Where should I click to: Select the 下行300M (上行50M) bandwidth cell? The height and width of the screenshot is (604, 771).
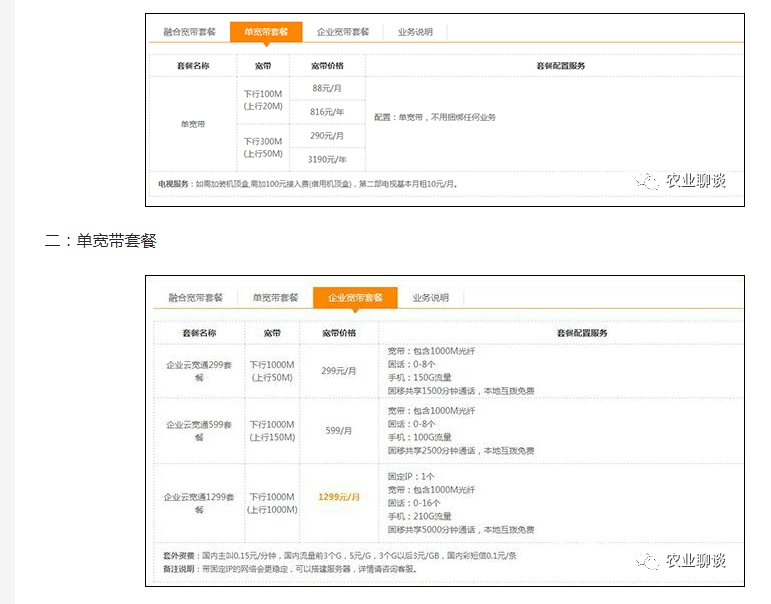[263, 148]
